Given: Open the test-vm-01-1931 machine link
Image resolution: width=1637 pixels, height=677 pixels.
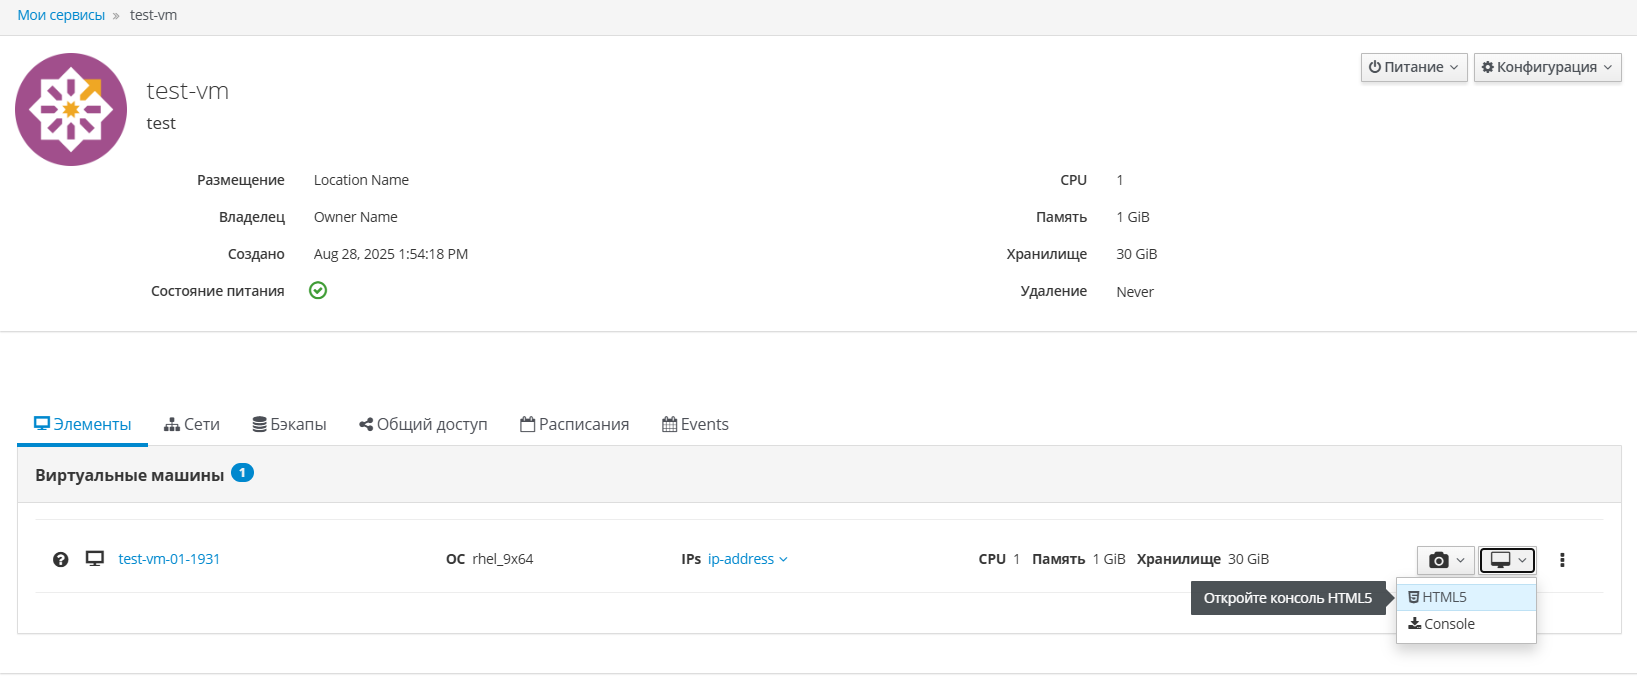Looking at the screenshot, I should click(169, 559).
